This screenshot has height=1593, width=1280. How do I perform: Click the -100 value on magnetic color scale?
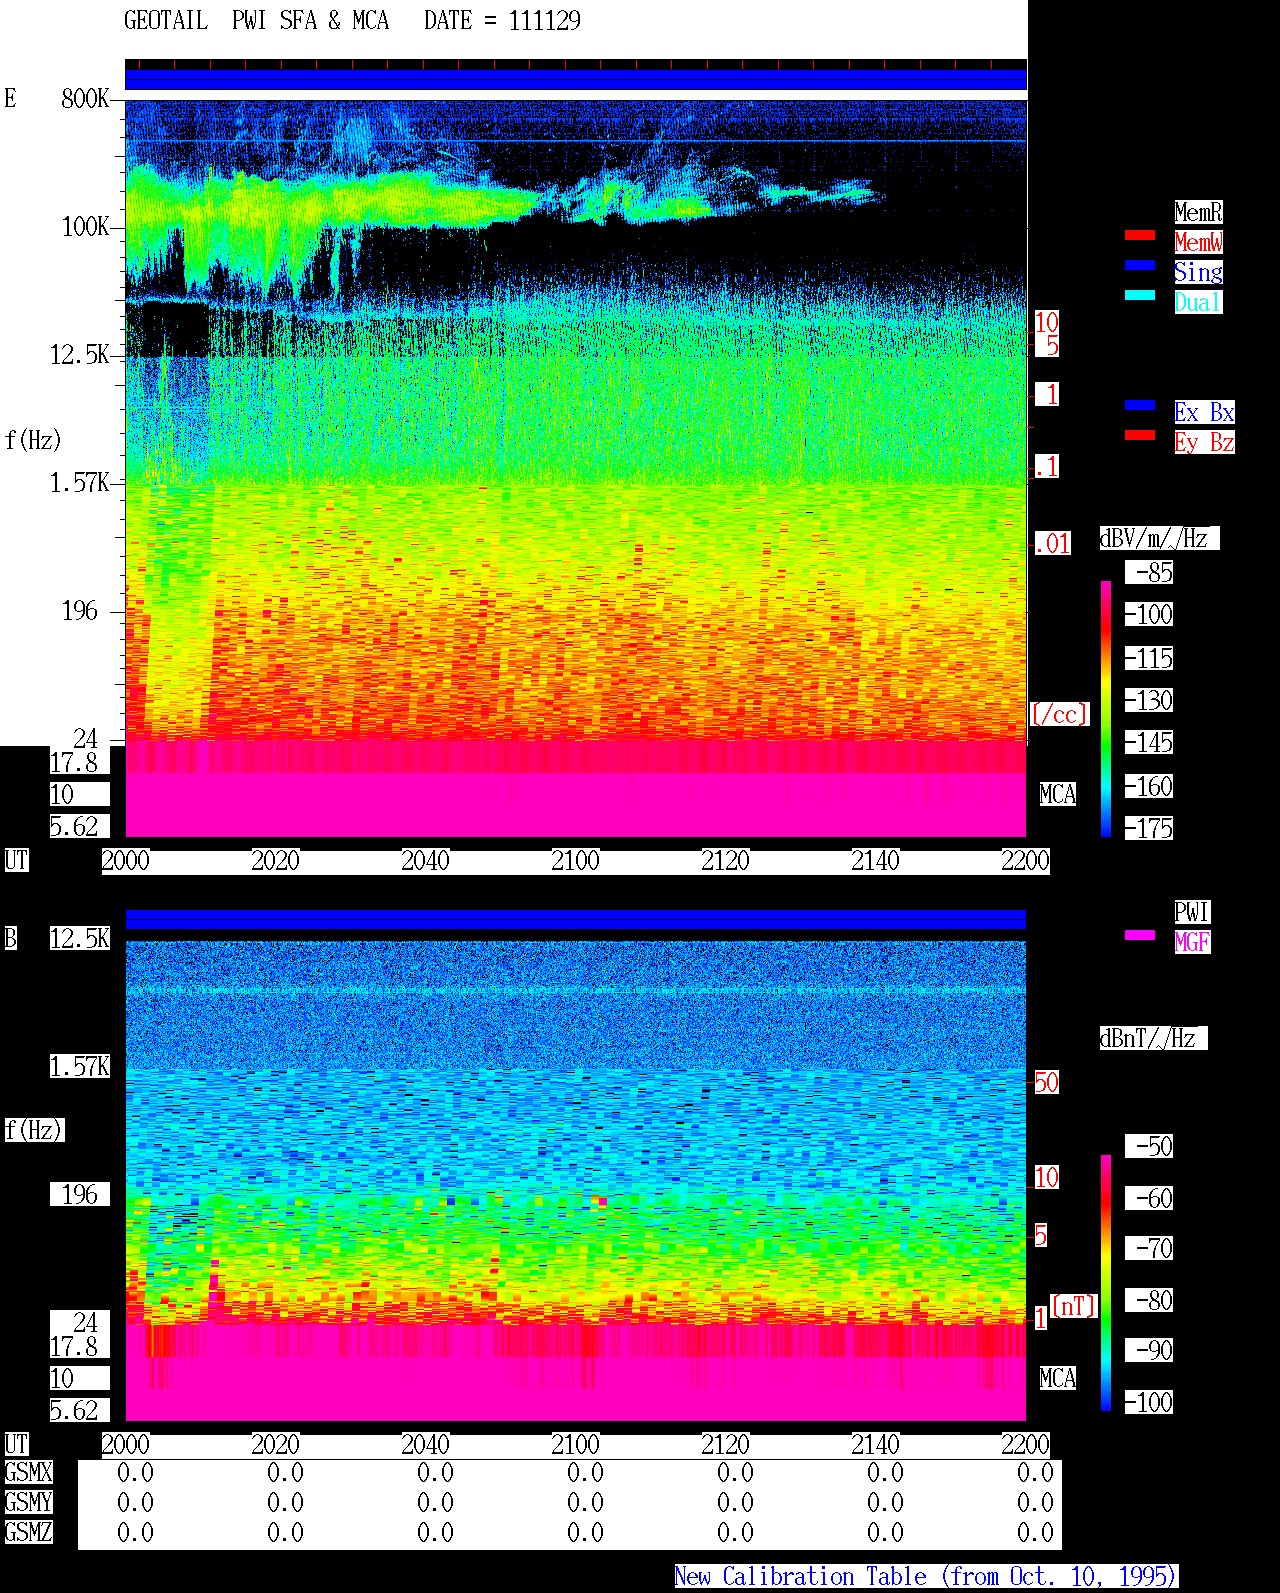[1149, 1403]
